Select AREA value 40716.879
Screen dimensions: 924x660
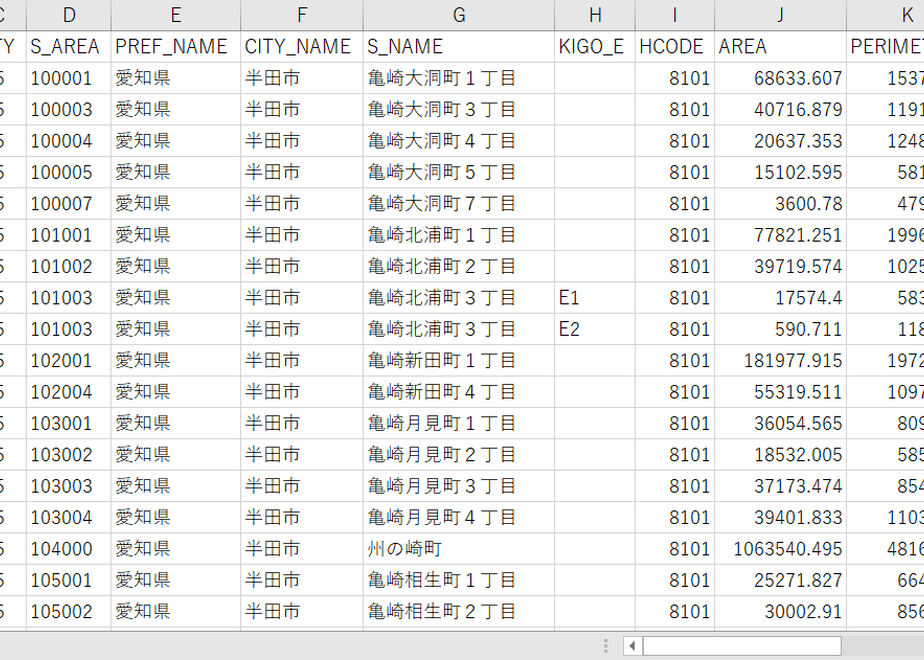pos(780,109)
